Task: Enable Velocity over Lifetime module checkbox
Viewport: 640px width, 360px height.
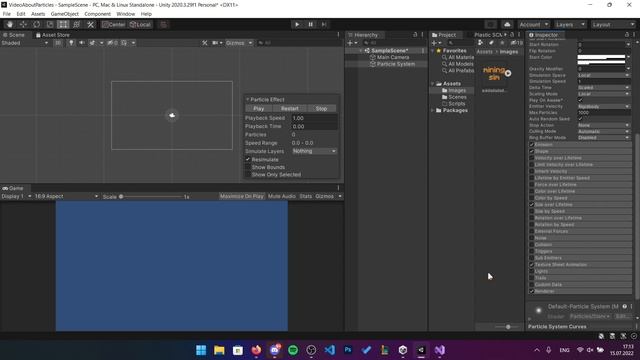Action: click(x=531, y=158)
